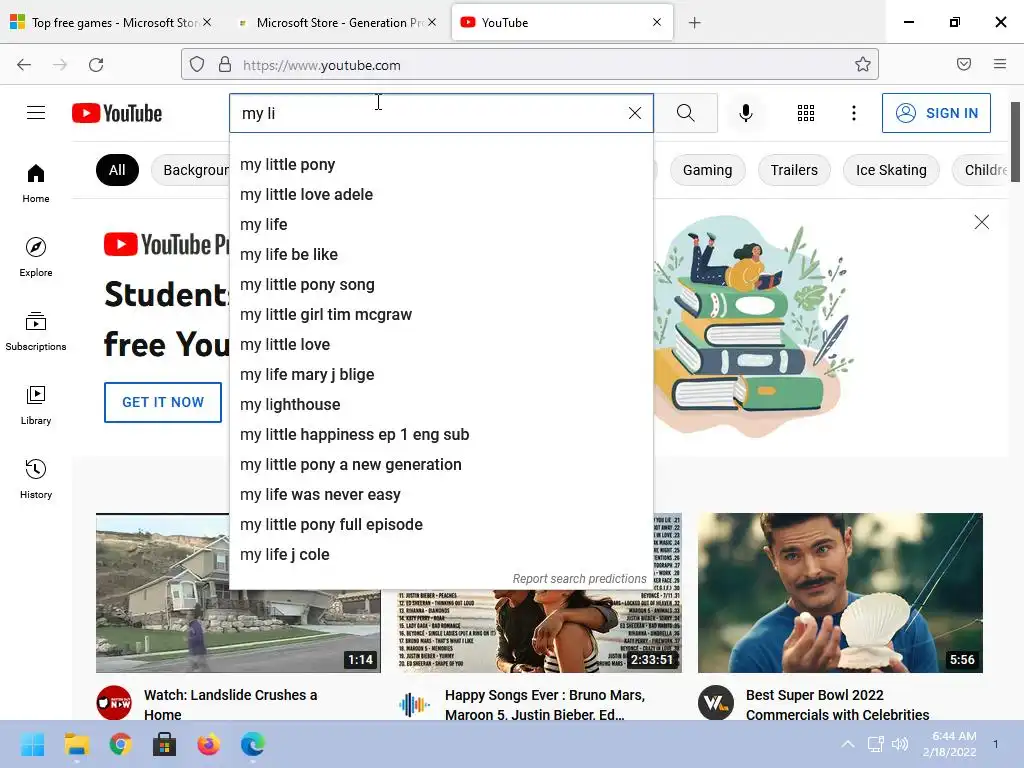This screenshot has width=1024, height=768.
Task: Open "Watch: Landslide Crushes a Home" title
Action: pos(231,705)
